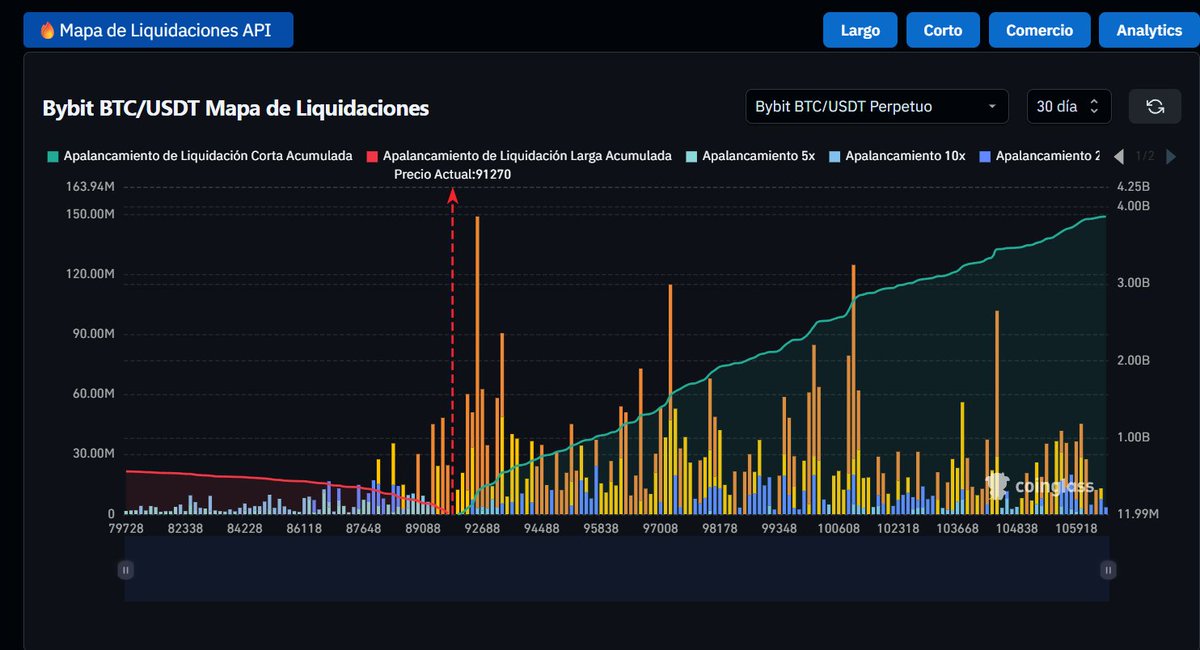The image size is (1200, 650).
Task: Toggle Apalancamiento 5x legend series
Action: pos(751,156)
